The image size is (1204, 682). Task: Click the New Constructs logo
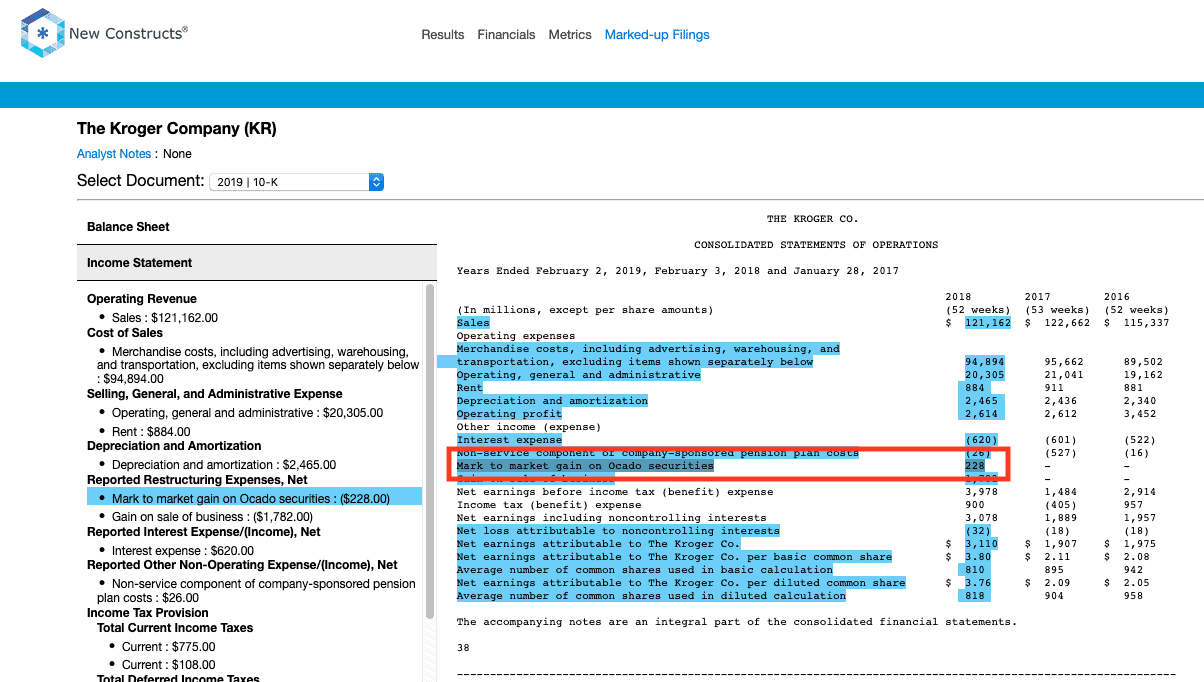click(x=104, y=34)
